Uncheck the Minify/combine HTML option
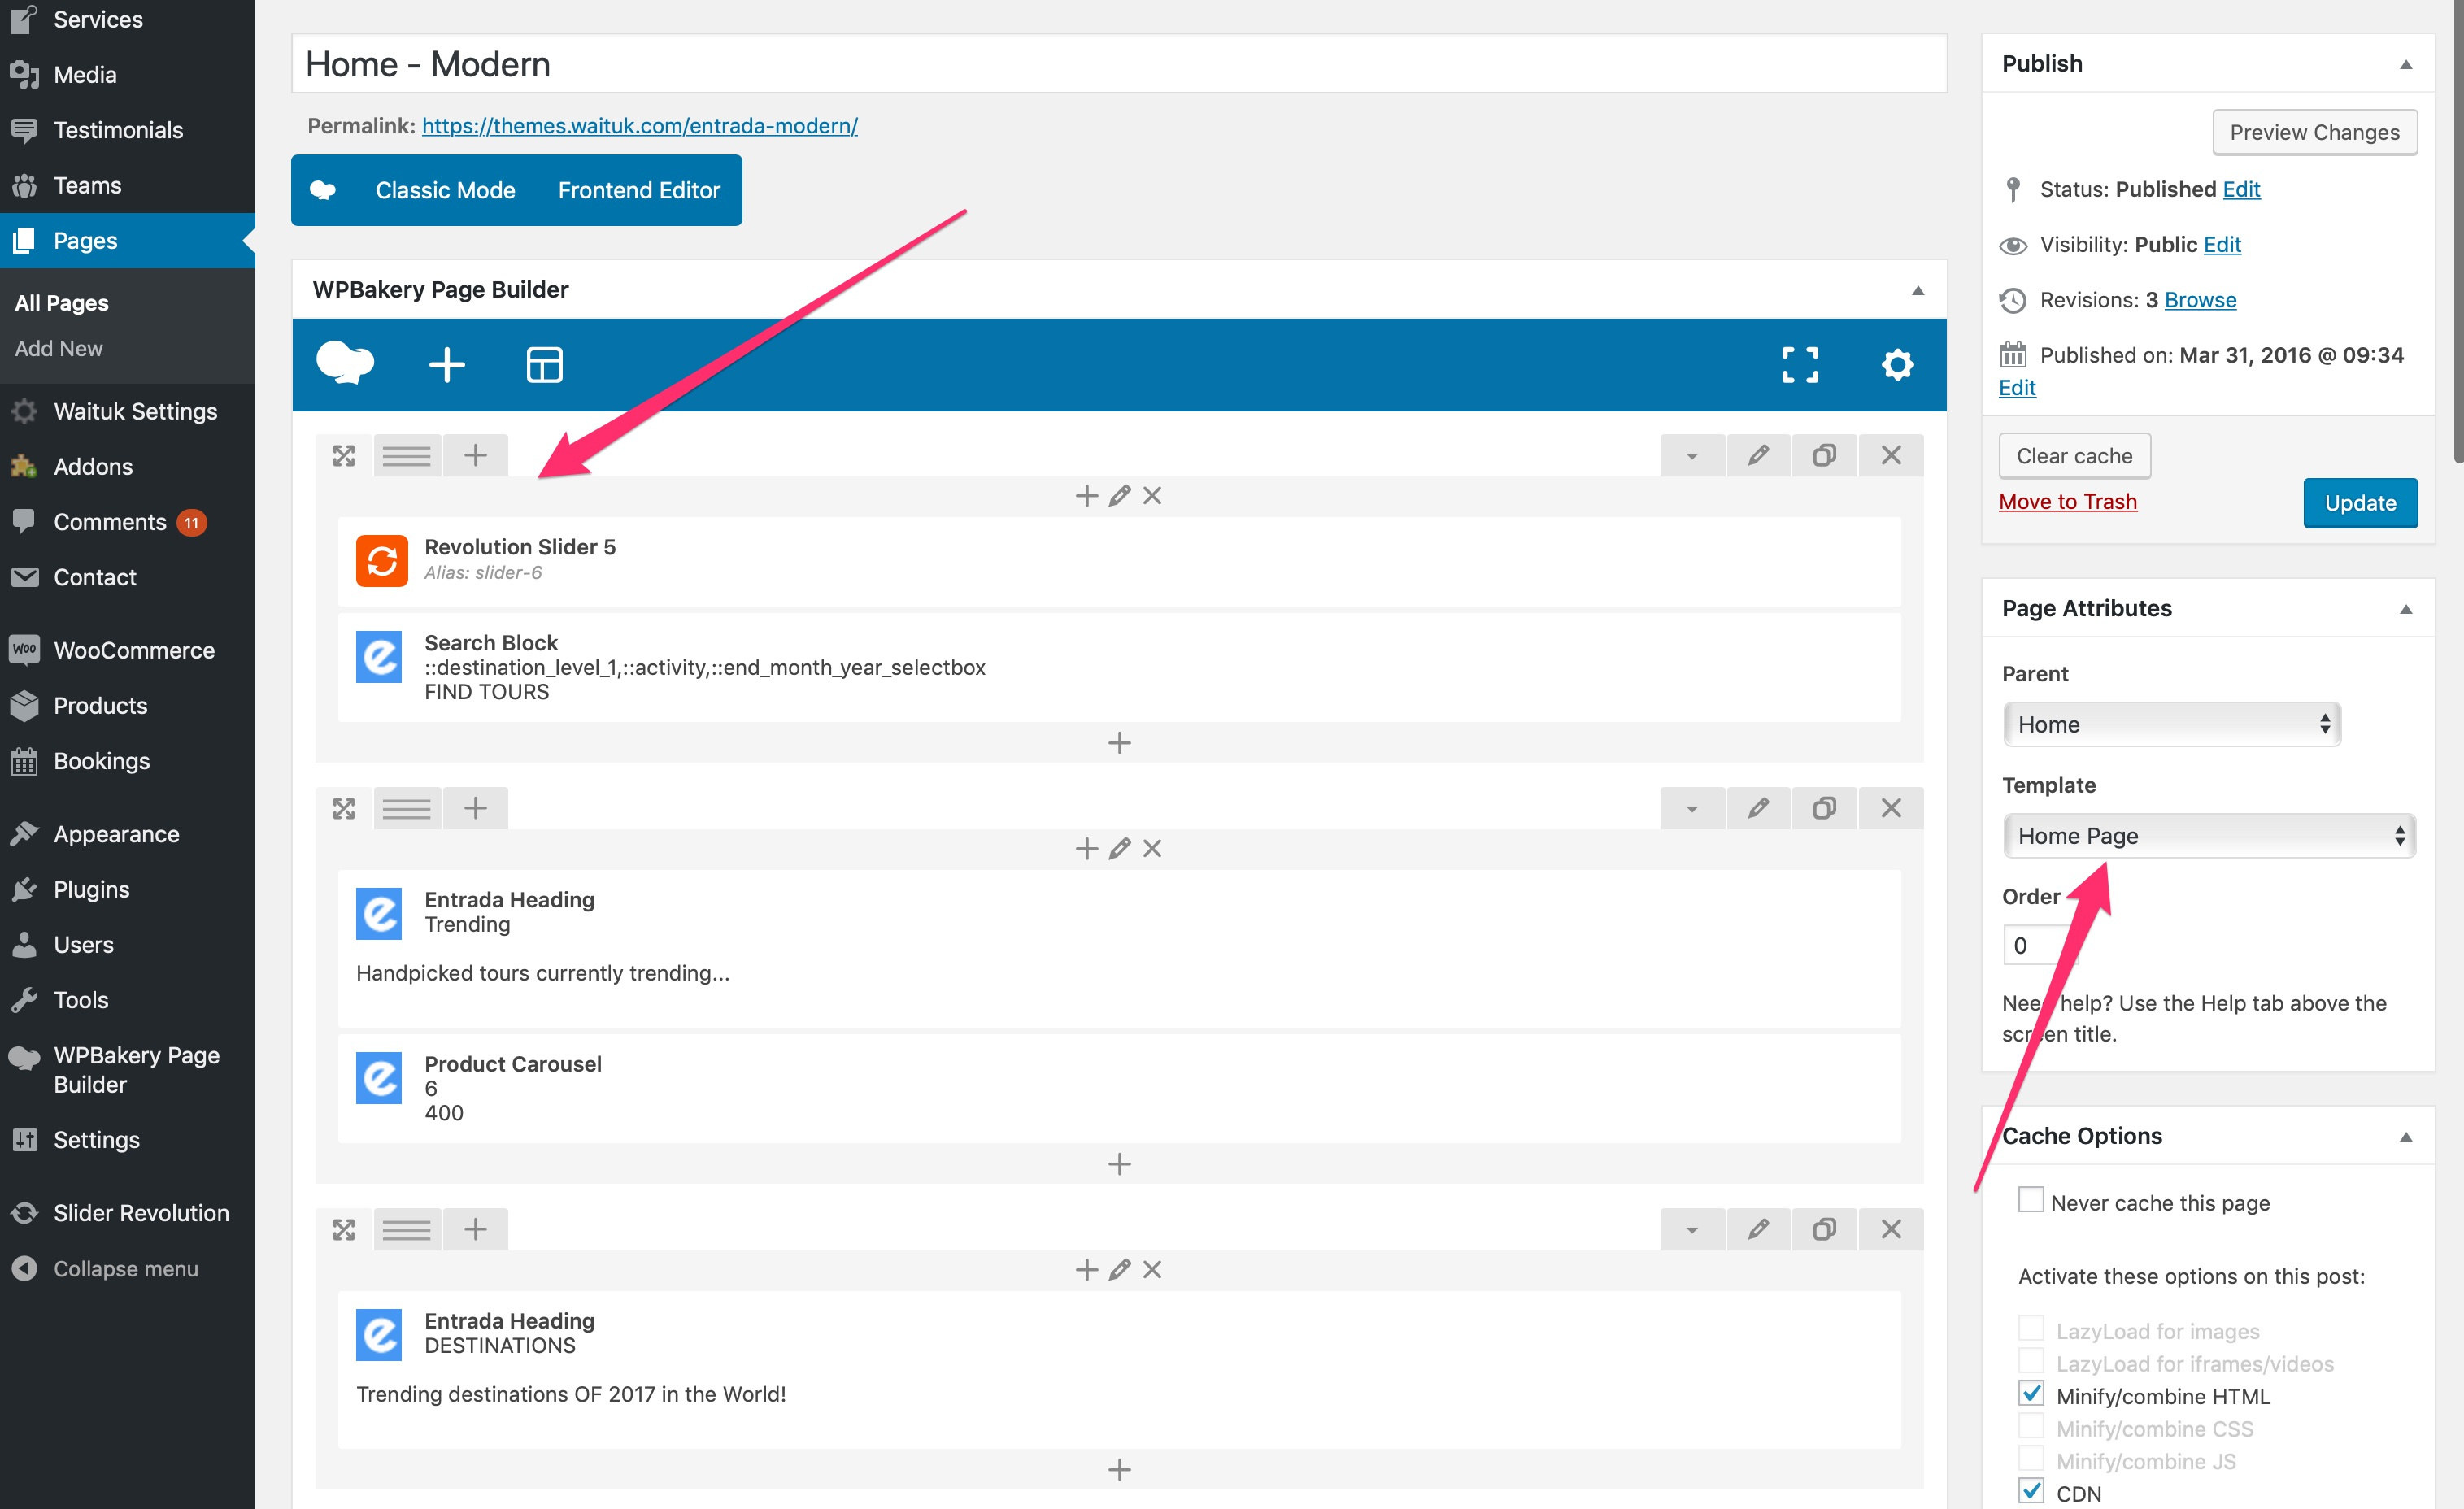This screenshot has width=2464, height=1509. (x=2030, y=1393)
